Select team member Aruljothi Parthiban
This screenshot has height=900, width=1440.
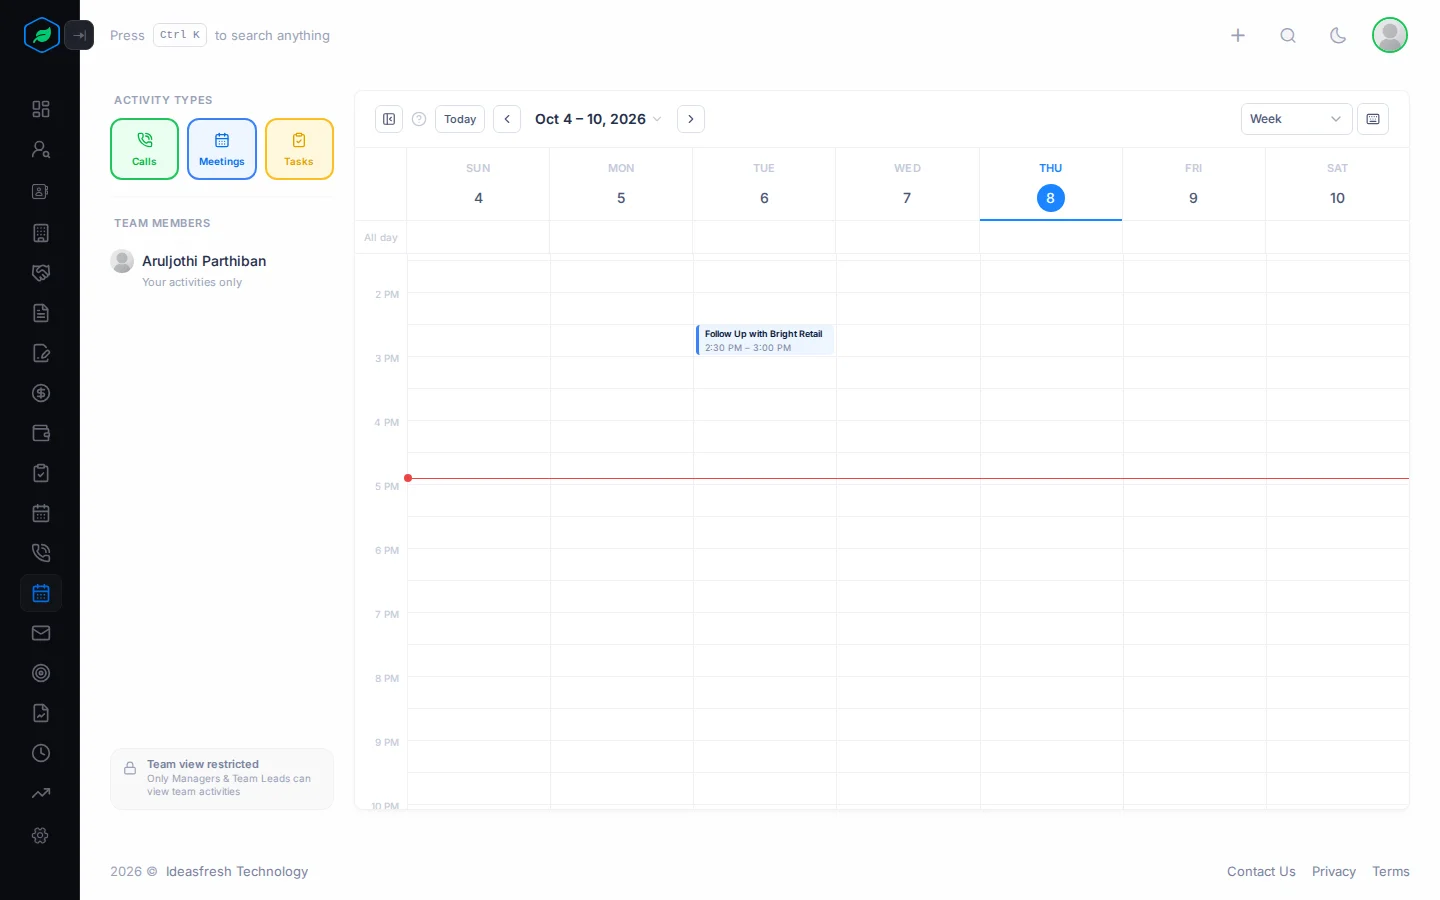point(222,270)
